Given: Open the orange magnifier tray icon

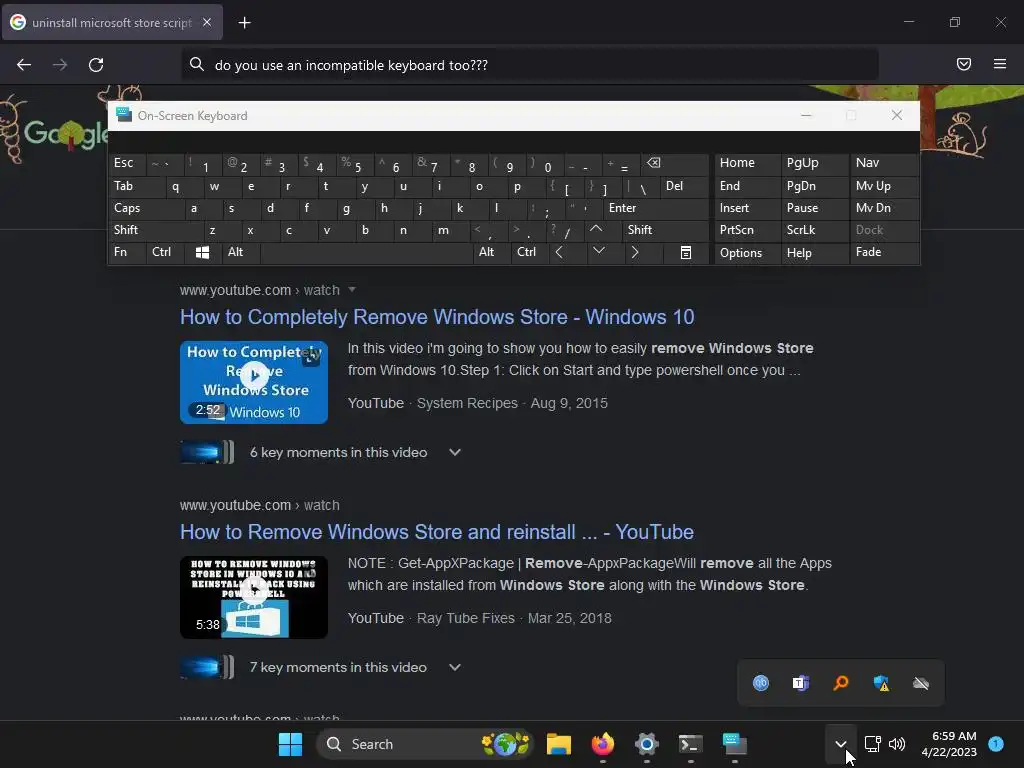Looking at the screenshot, I should [x=840, y=683].
